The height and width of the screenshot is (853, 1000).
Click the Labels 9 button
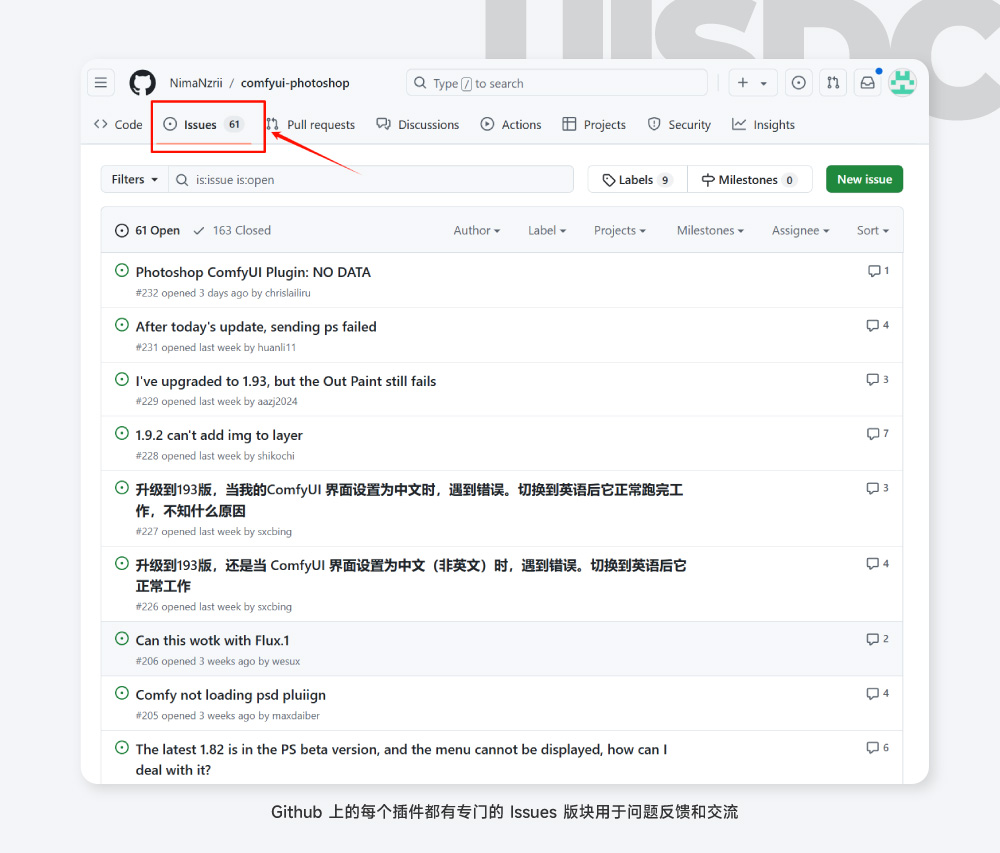click(637, 180)
